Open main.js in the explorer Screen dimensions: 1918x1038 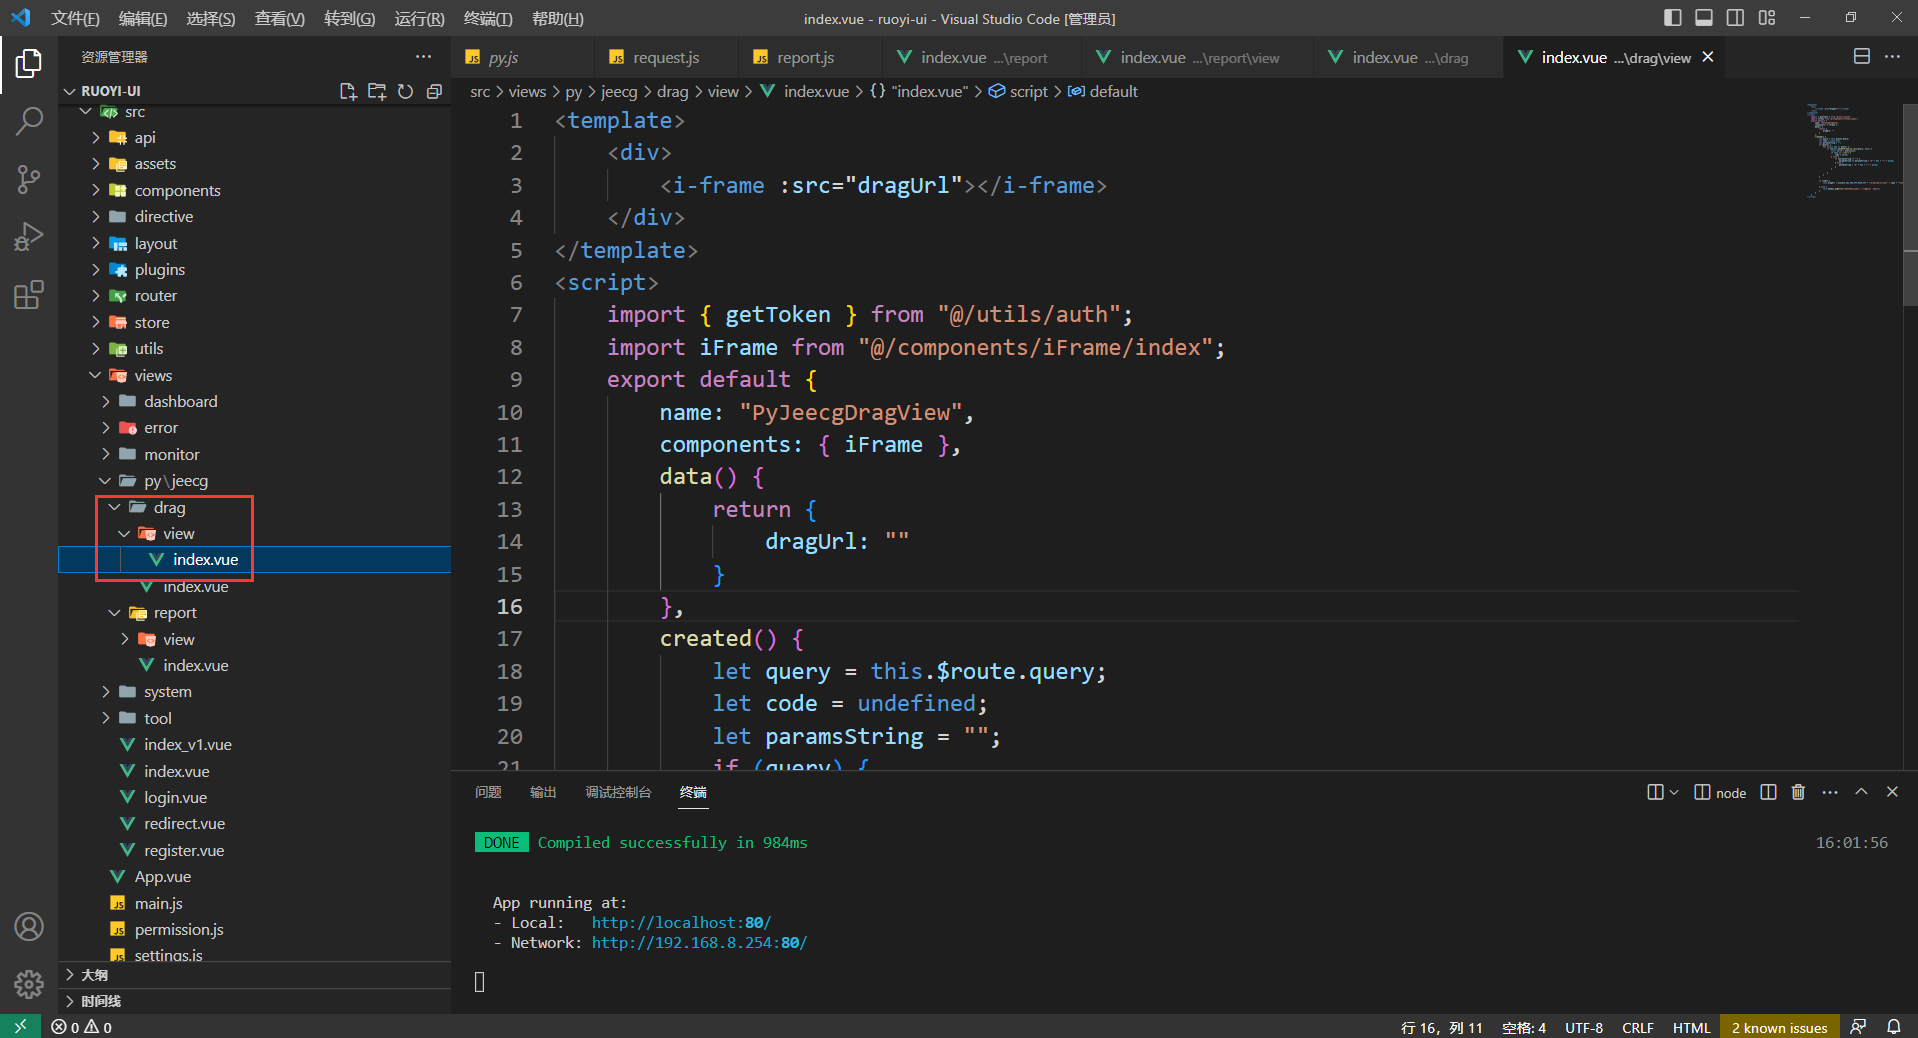pos(158,904)
